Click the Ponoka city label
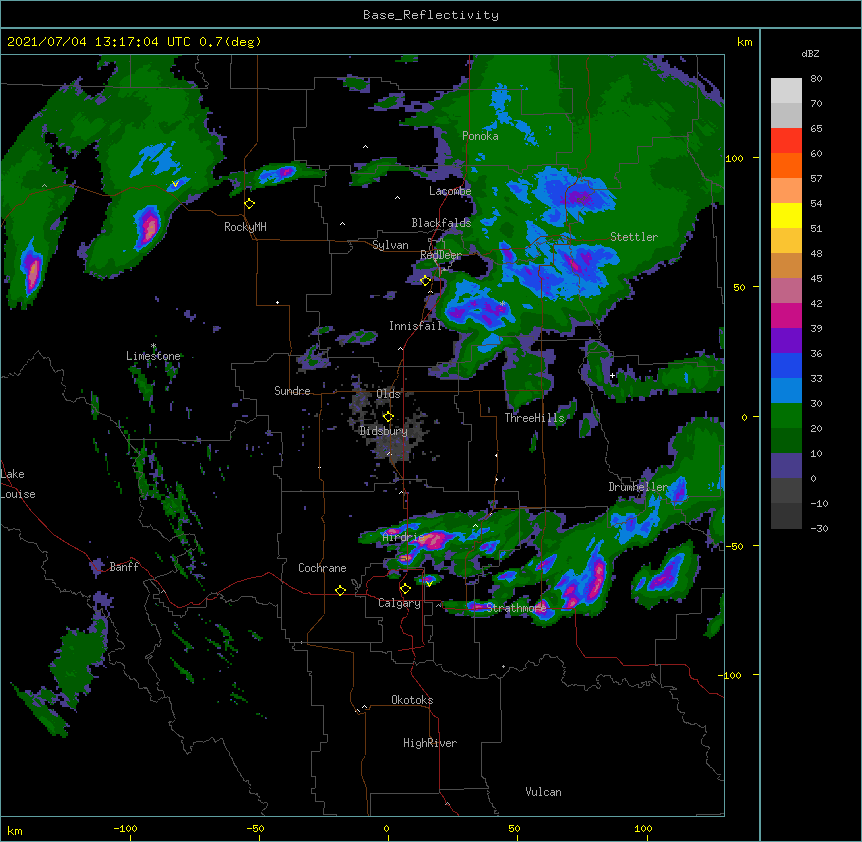The width and height of the screenshot is (862, 842). pyautogui.click(x=480, y=136)
